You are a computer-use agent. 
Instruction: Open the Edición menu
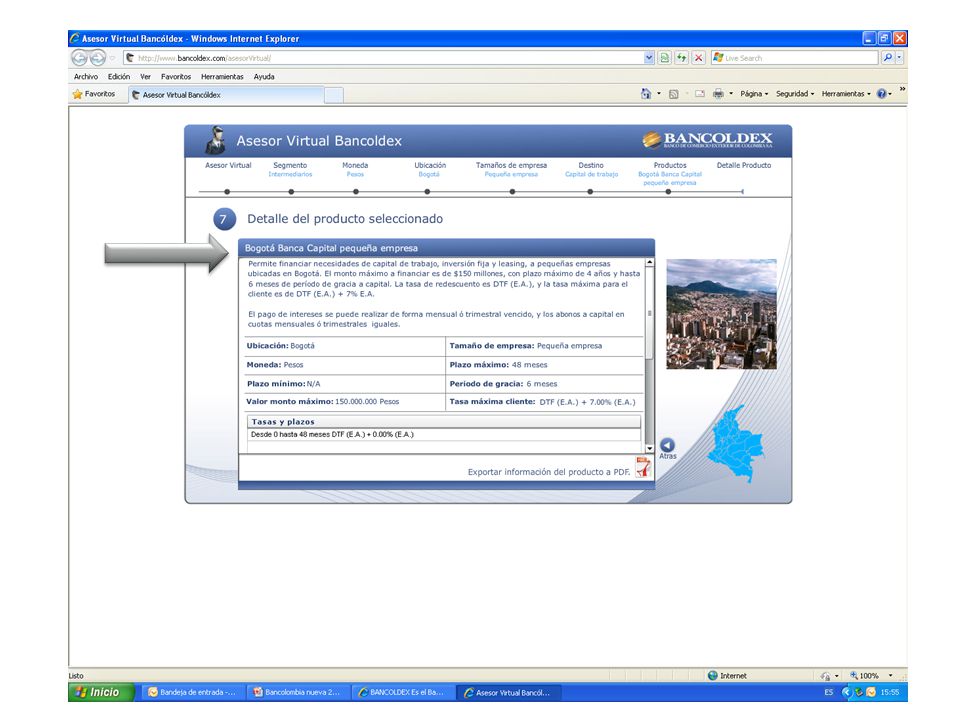click(119, 77)
